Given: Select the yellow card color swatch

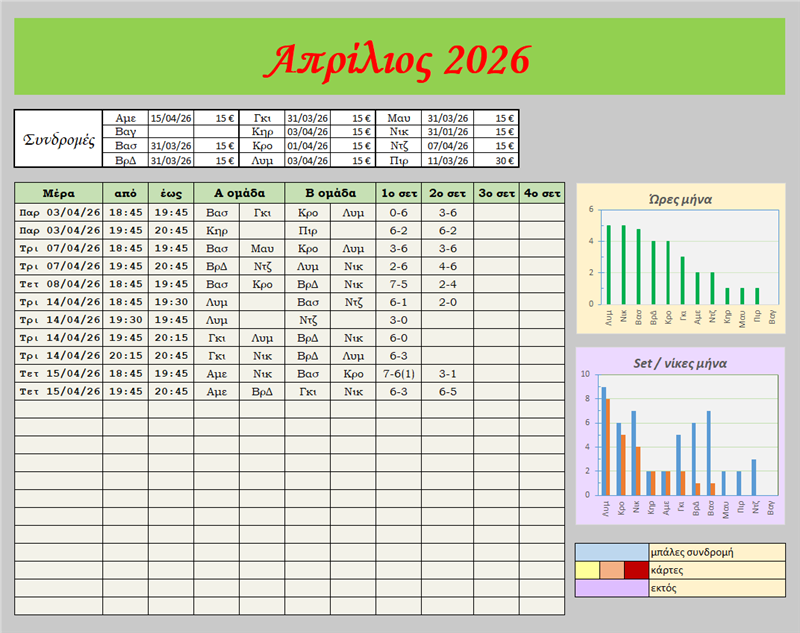Looking at the screenshot, I should [587, 570].
